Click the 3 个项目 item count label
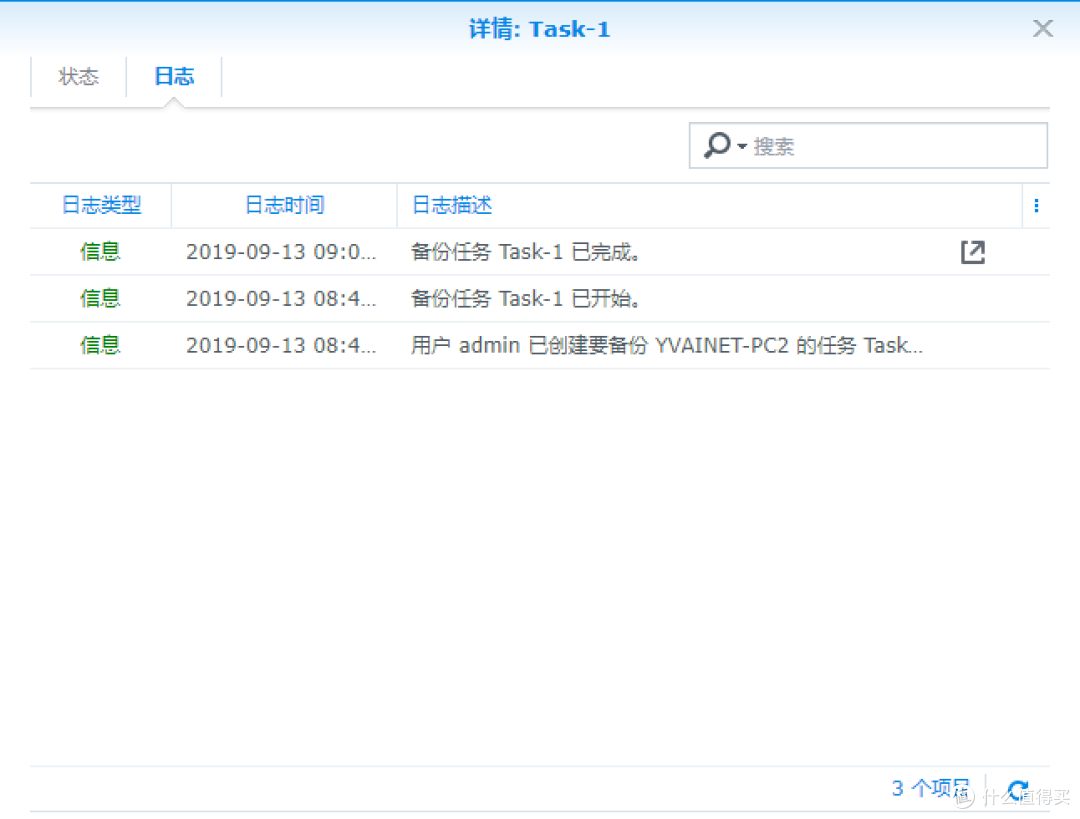This screenshot has height=819, width=1080. (x=930, y=789)
